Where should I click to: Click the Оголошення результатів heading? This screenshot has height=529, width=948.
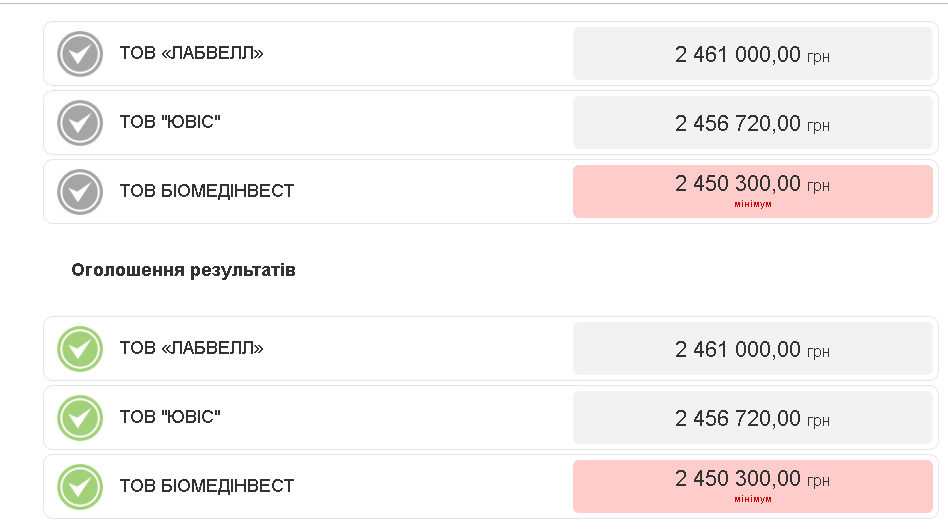183,270
